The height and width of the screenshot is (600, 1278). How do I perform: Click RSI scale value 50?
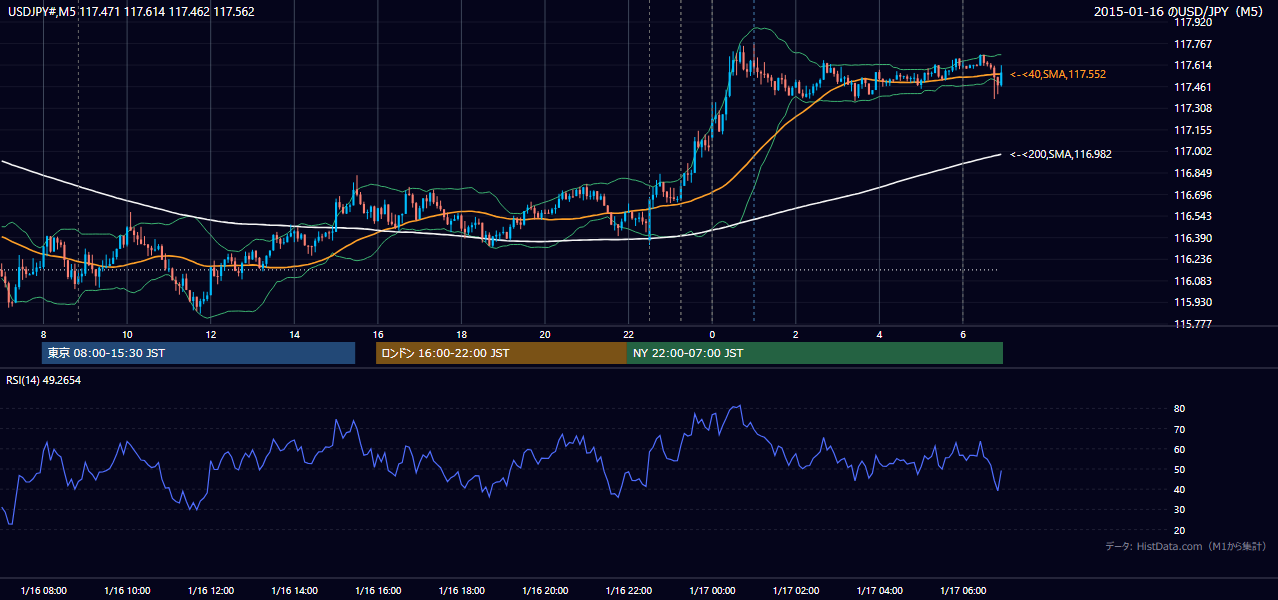click(x=1179, y=469)
